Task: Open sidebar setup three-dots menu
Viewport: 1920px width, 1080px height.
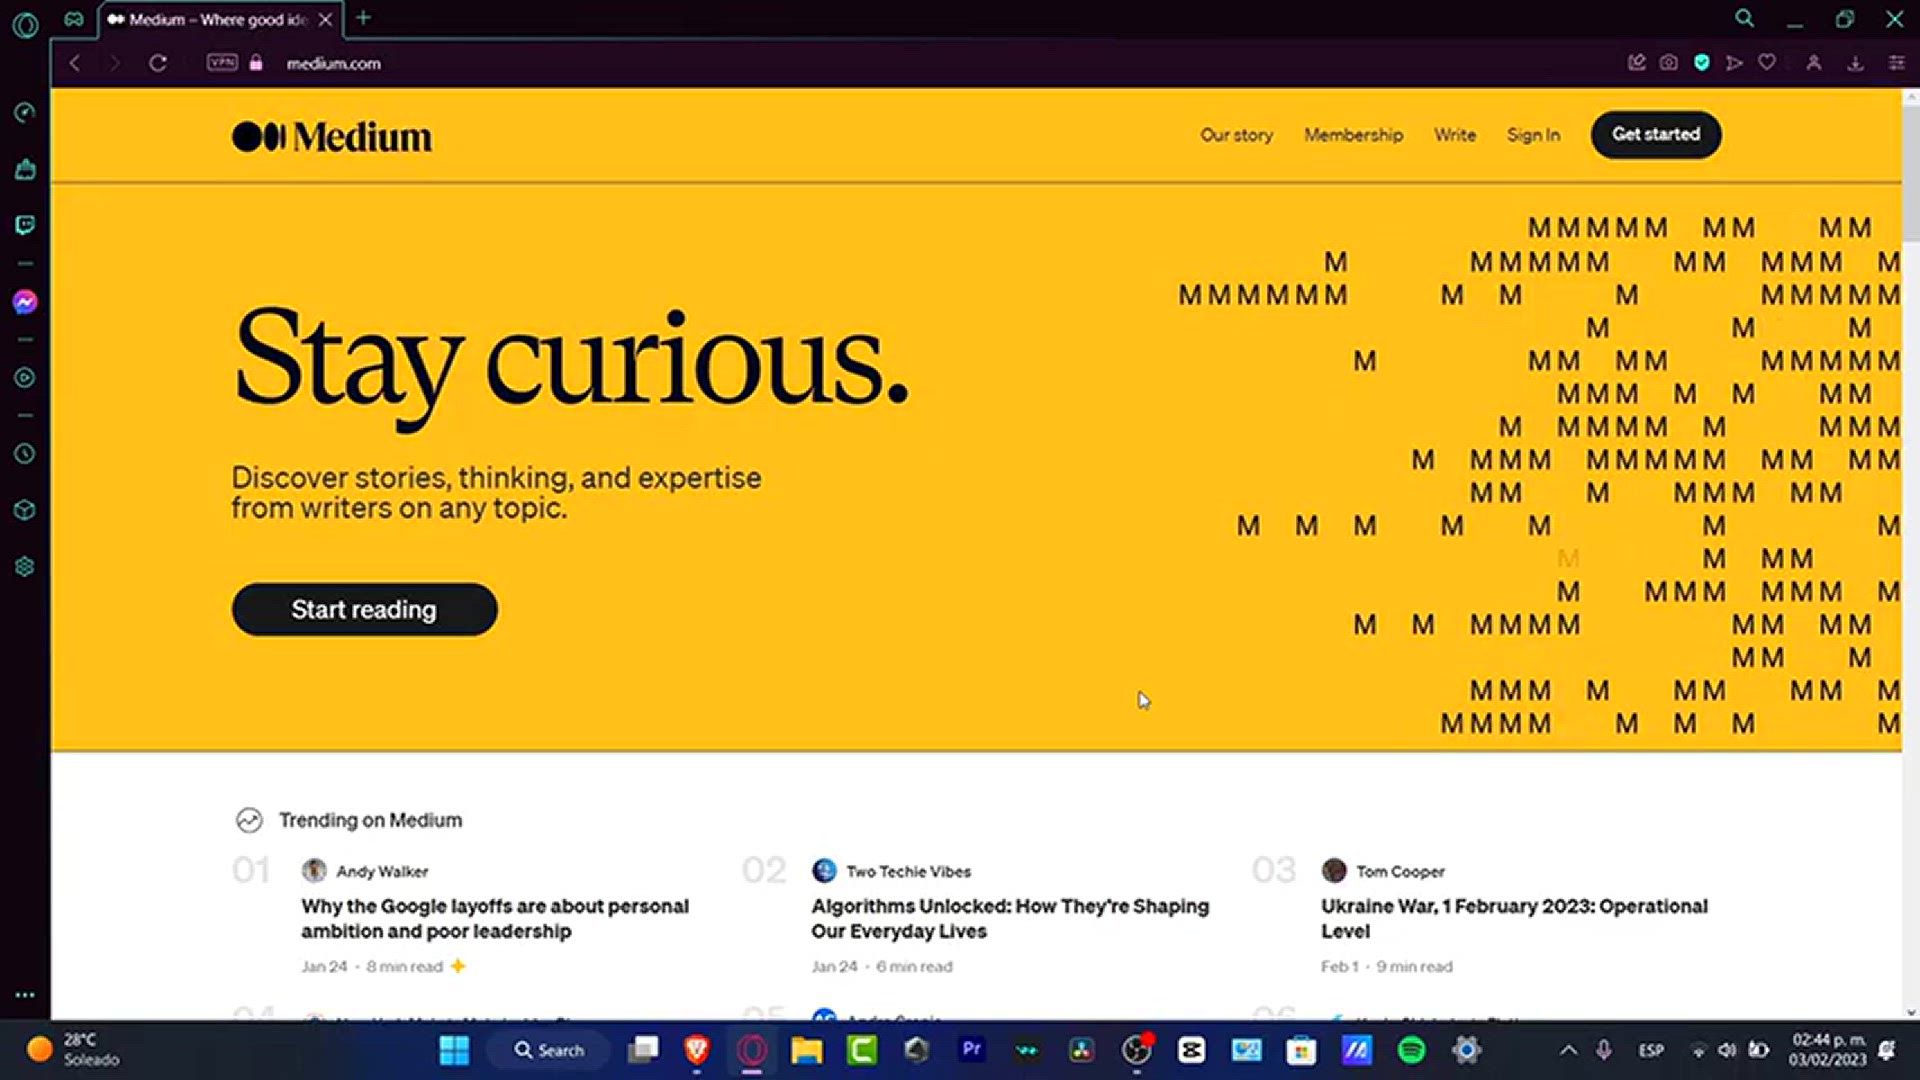Action: coord(25,995)
